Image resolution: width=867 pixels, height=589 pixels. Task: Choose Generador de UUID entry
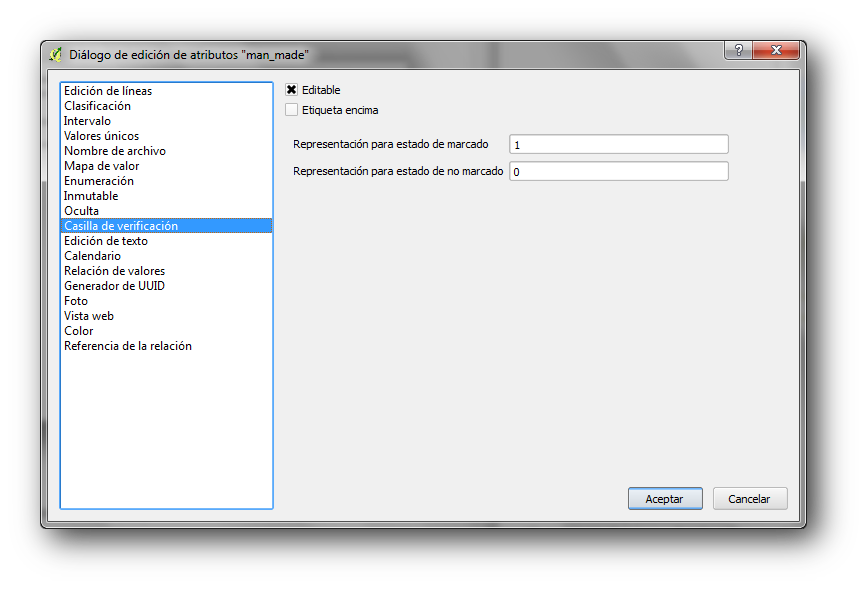(166, 285)
